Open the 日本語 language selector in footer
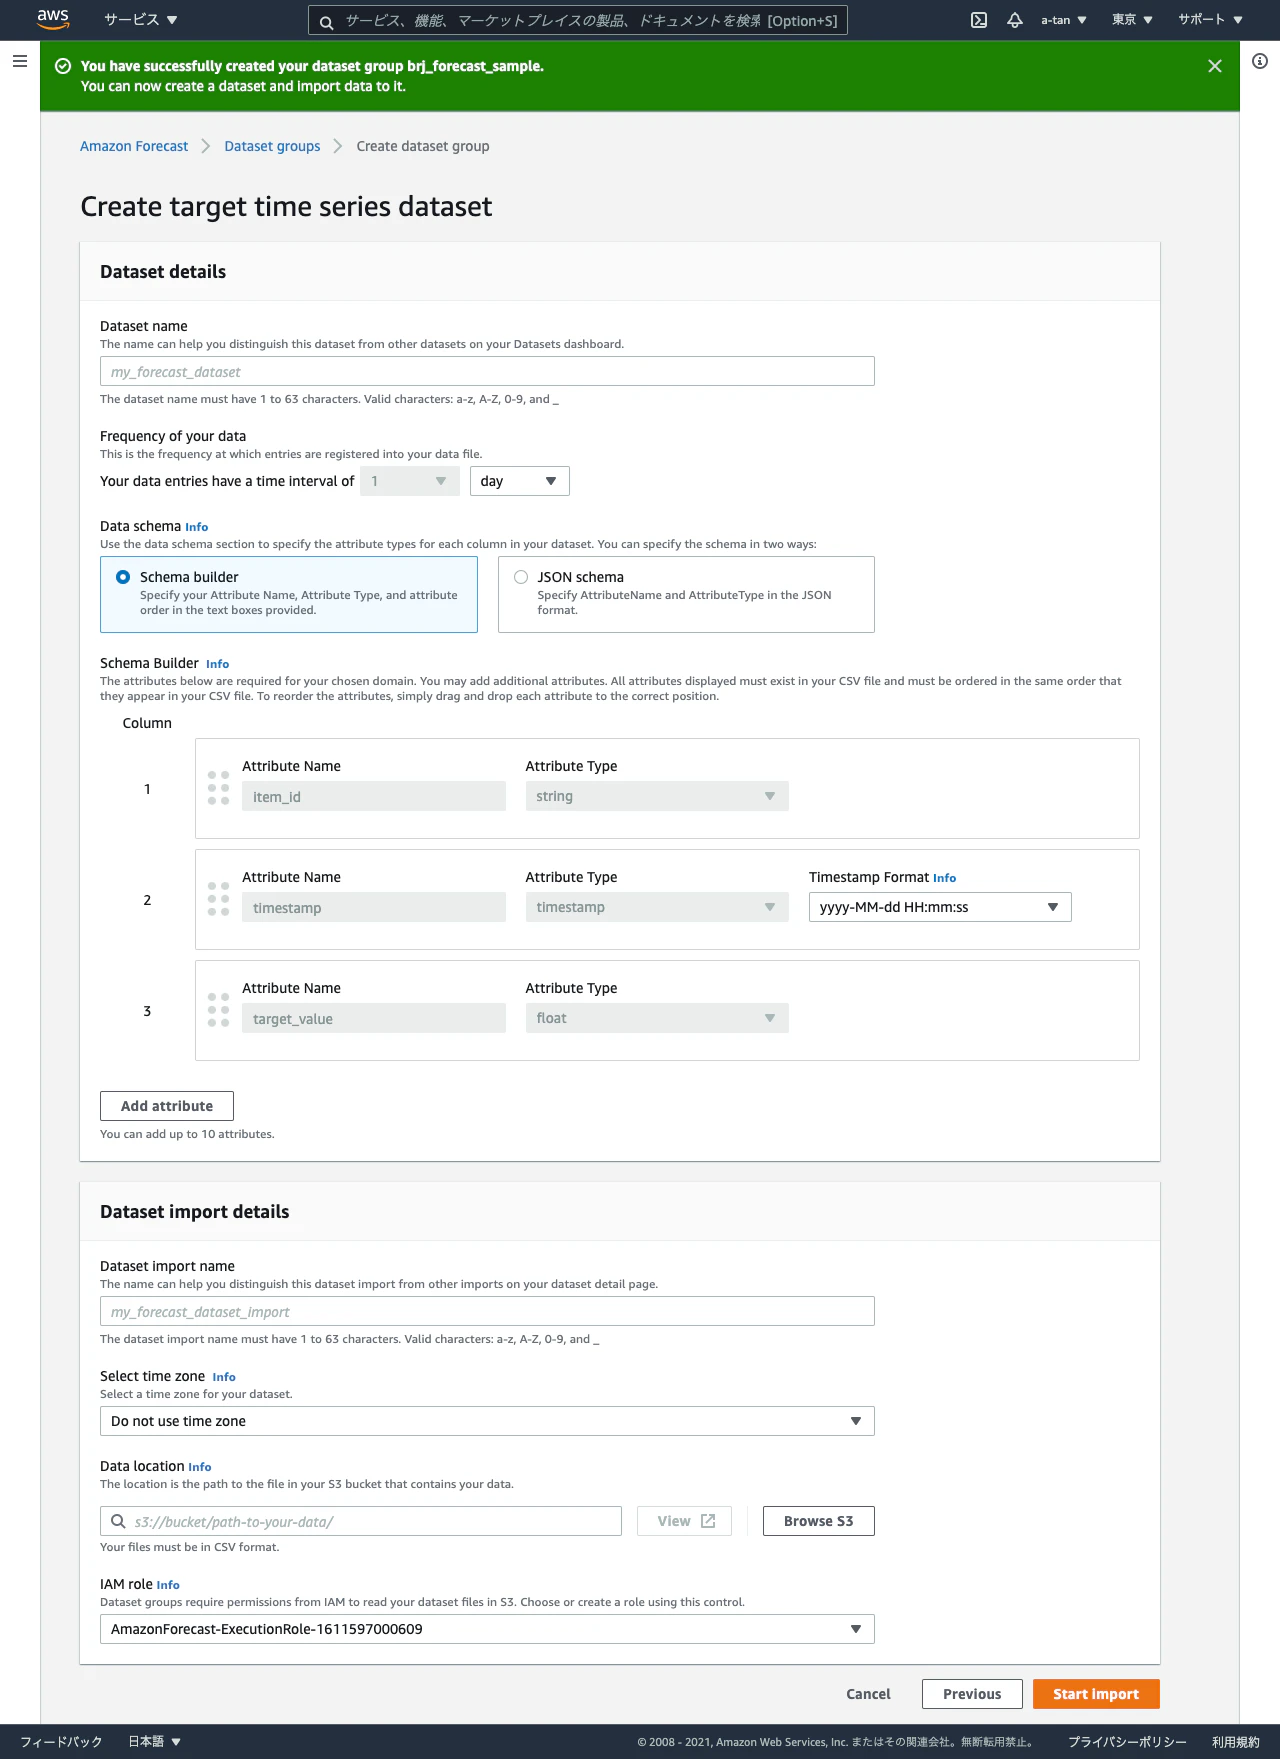Image resolution: width=1280 pixels, height=1759 pixels. click(154, 1741)
